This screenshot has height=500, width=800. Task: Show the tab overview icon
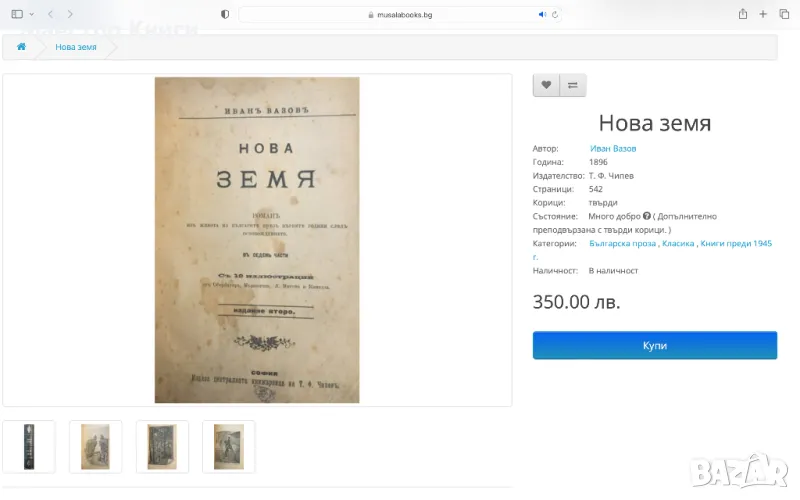pos(784,14)
